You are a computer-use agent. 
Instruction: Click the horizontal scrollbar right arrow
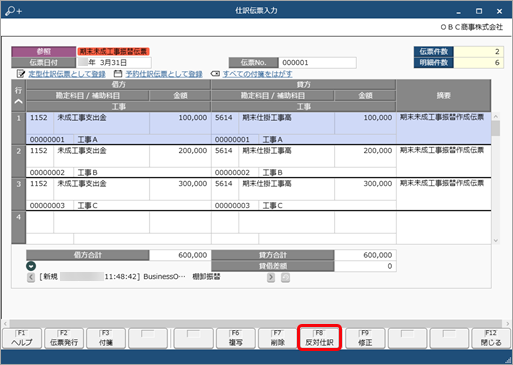[x=507, y=323]
